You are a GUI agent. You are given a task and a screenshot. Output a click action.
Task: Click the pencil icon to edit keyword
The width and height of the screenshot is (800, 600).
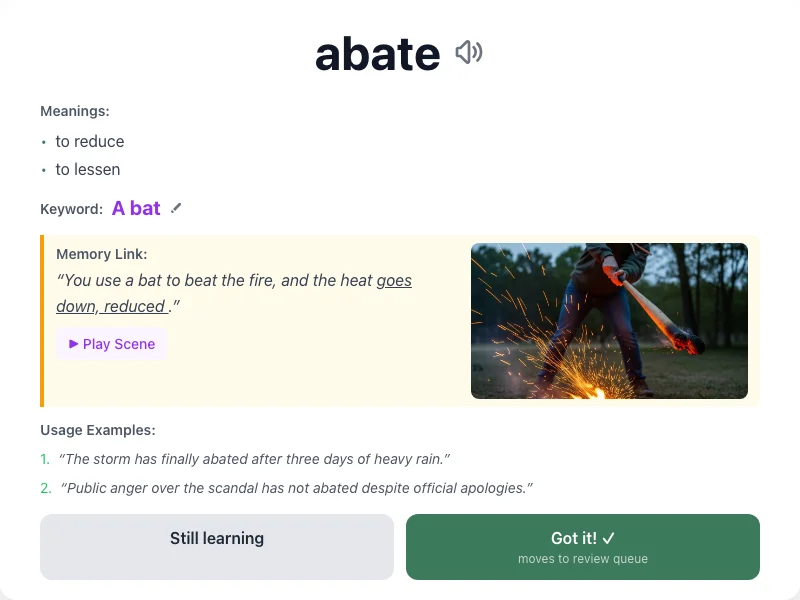[176, 208]
